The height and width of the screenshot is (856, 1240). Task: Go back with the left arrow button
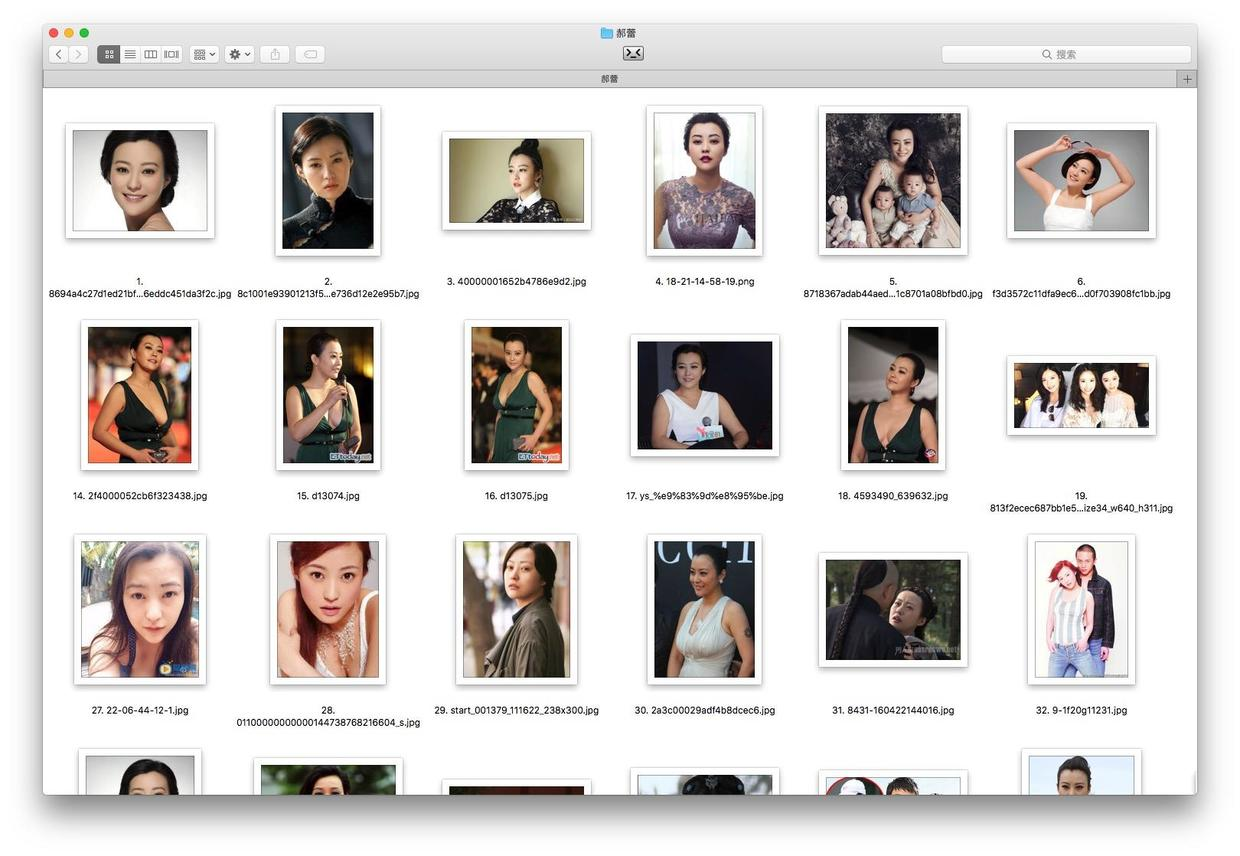(58, 54)
